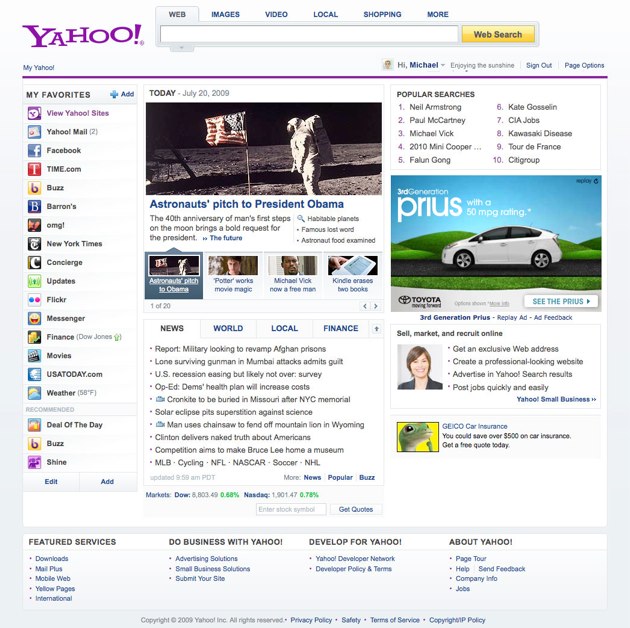
Task: Click the Edit favorites button
Action: (x=51, y=482)
